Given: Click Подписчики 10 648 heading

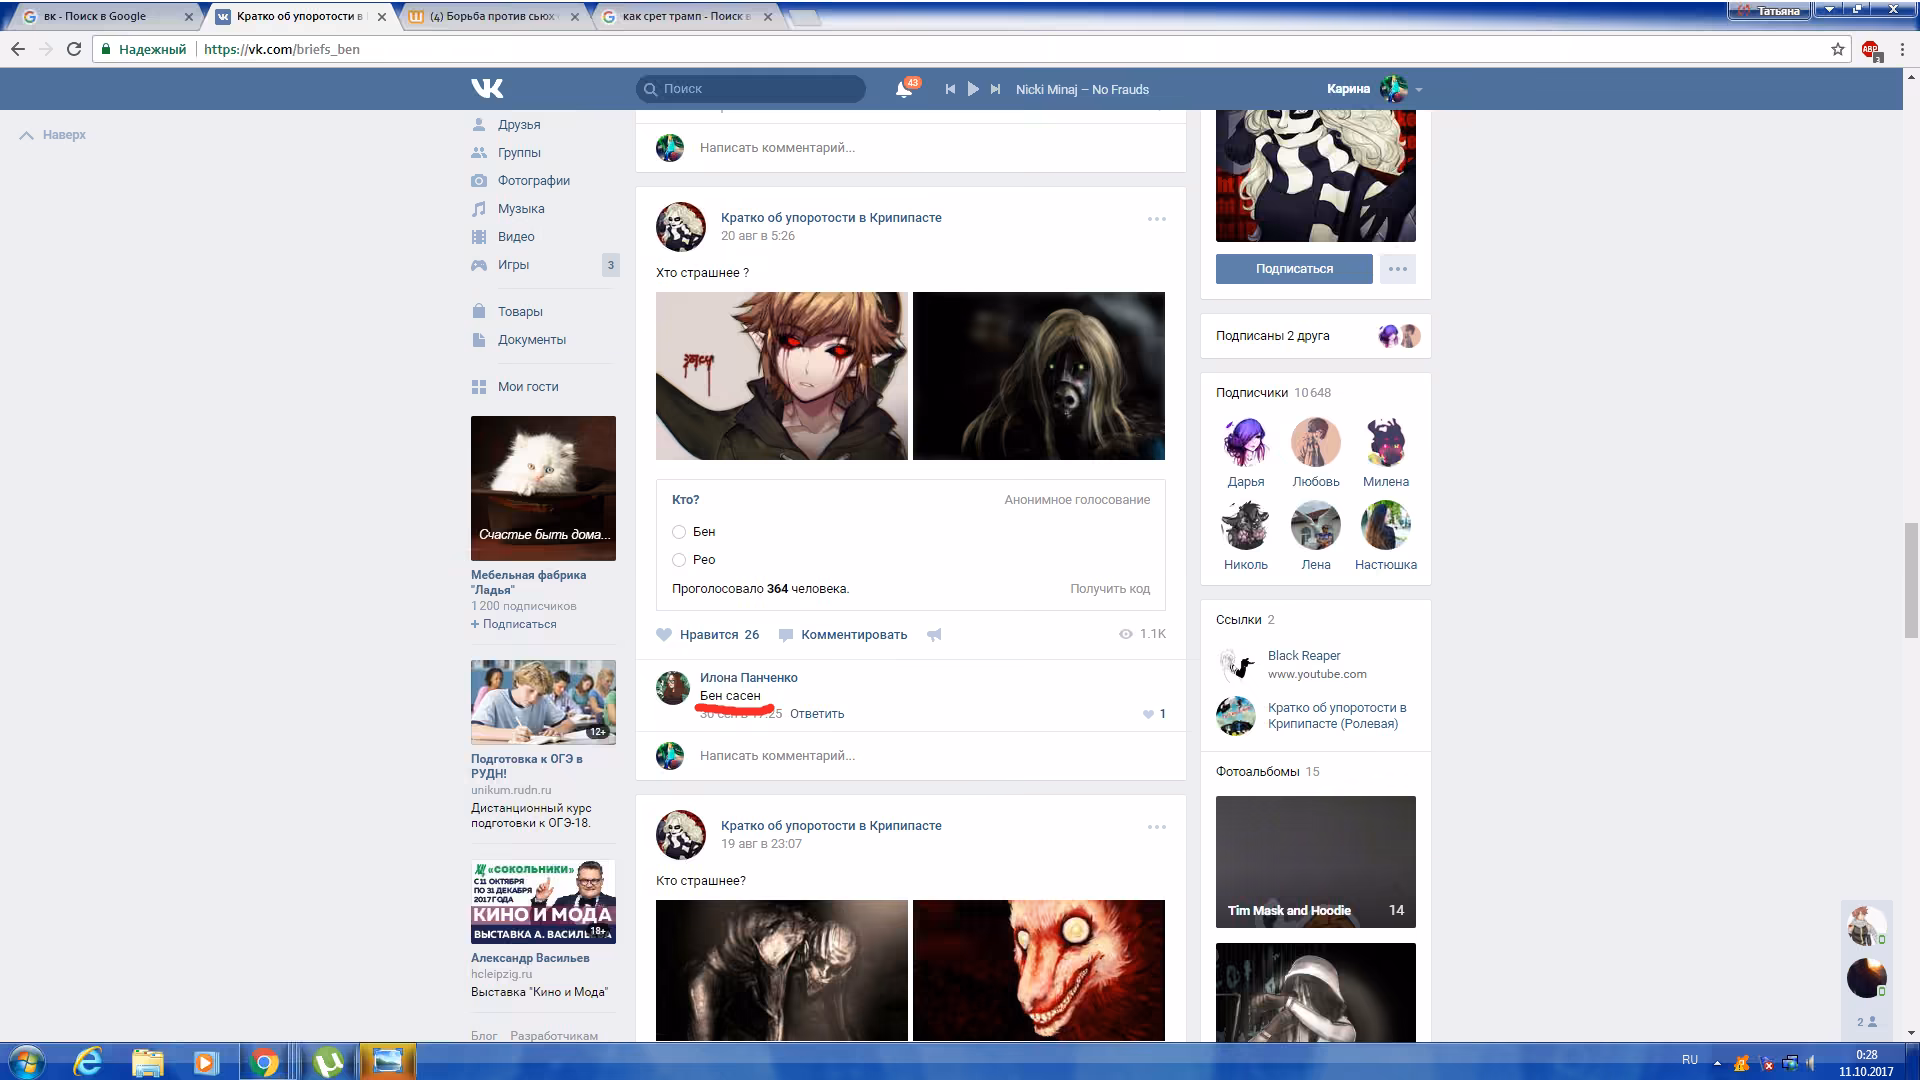Looking at the screenshot, I should click(x=1273, y=393).
